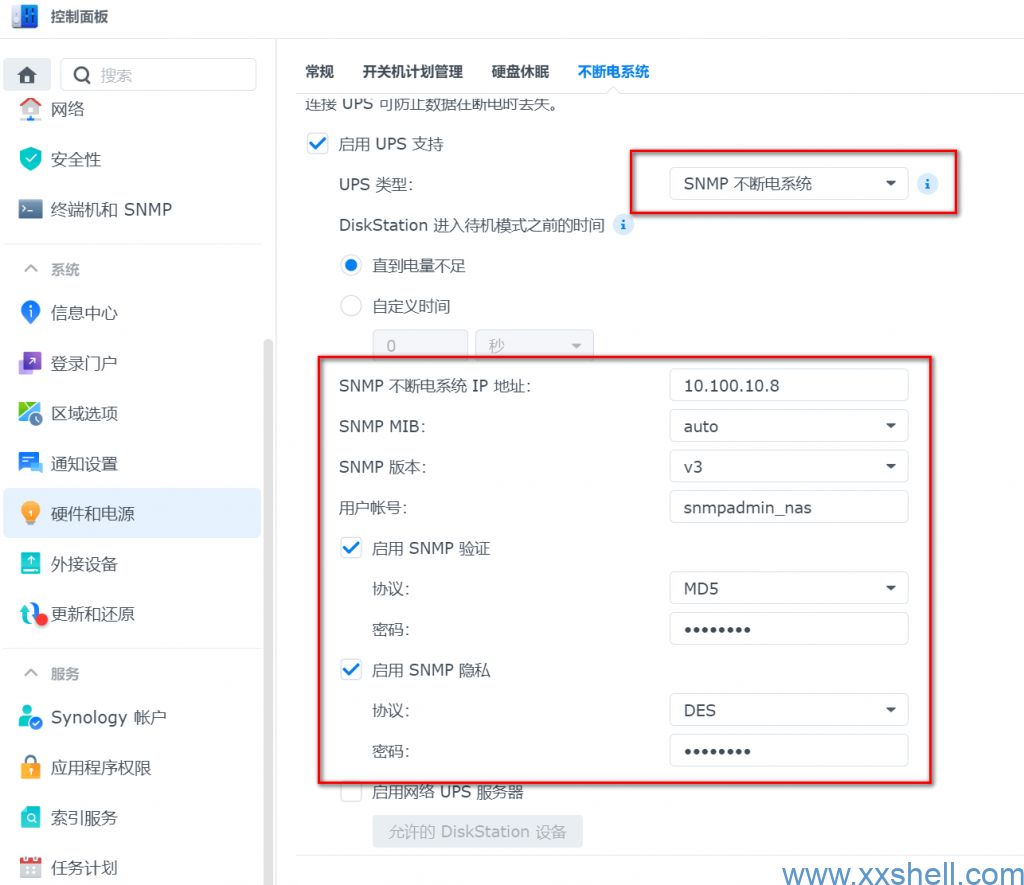Click 允许的 DiskStation 设备 button
This screenshot has width=1024, height=885.
[x=477, y=832]
